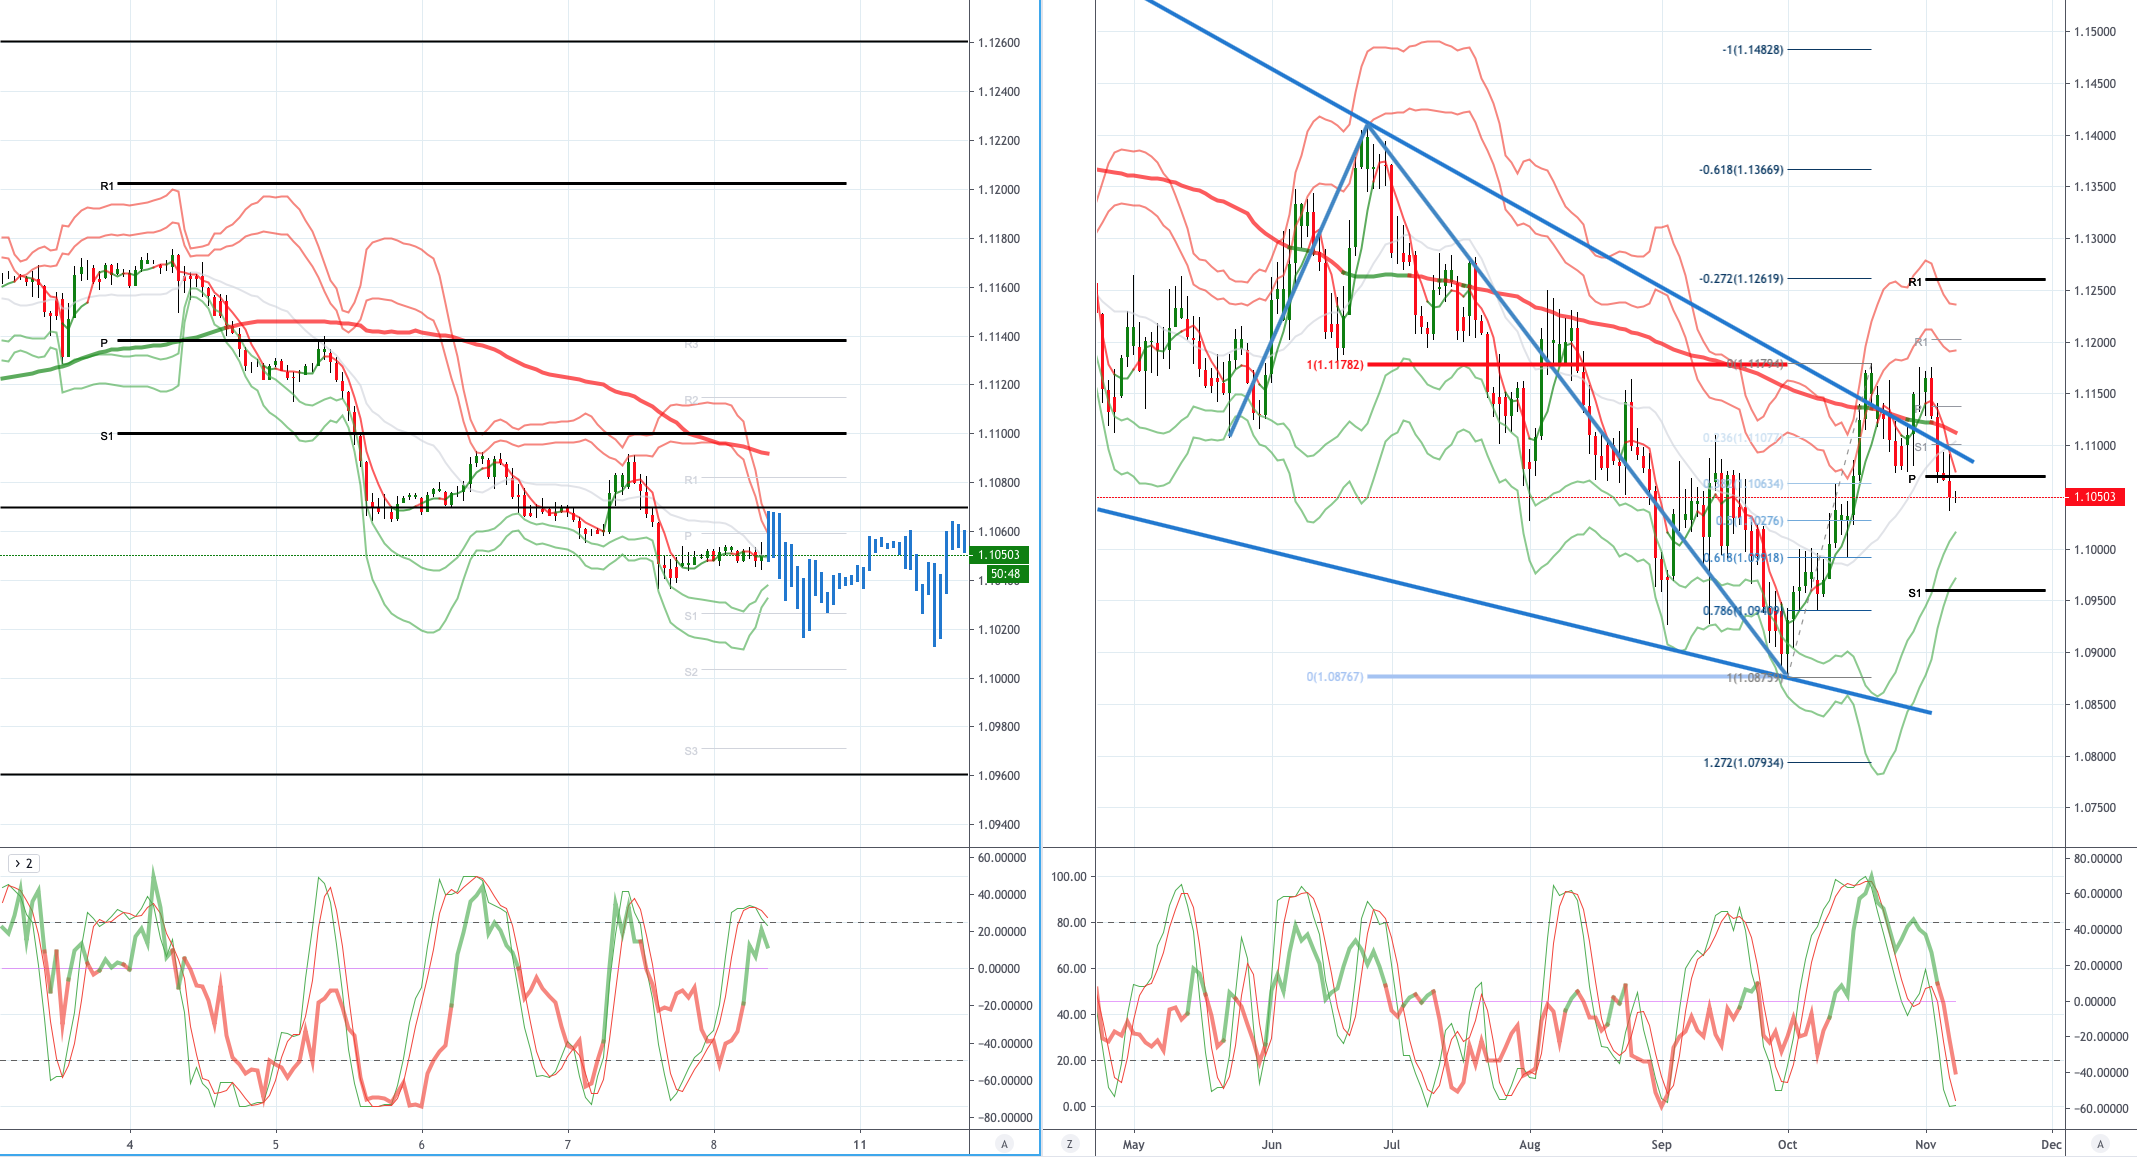The image size is (2137, 1159).
Task: Click the May label on the time axis
Action: (x=1133, y=1144)
